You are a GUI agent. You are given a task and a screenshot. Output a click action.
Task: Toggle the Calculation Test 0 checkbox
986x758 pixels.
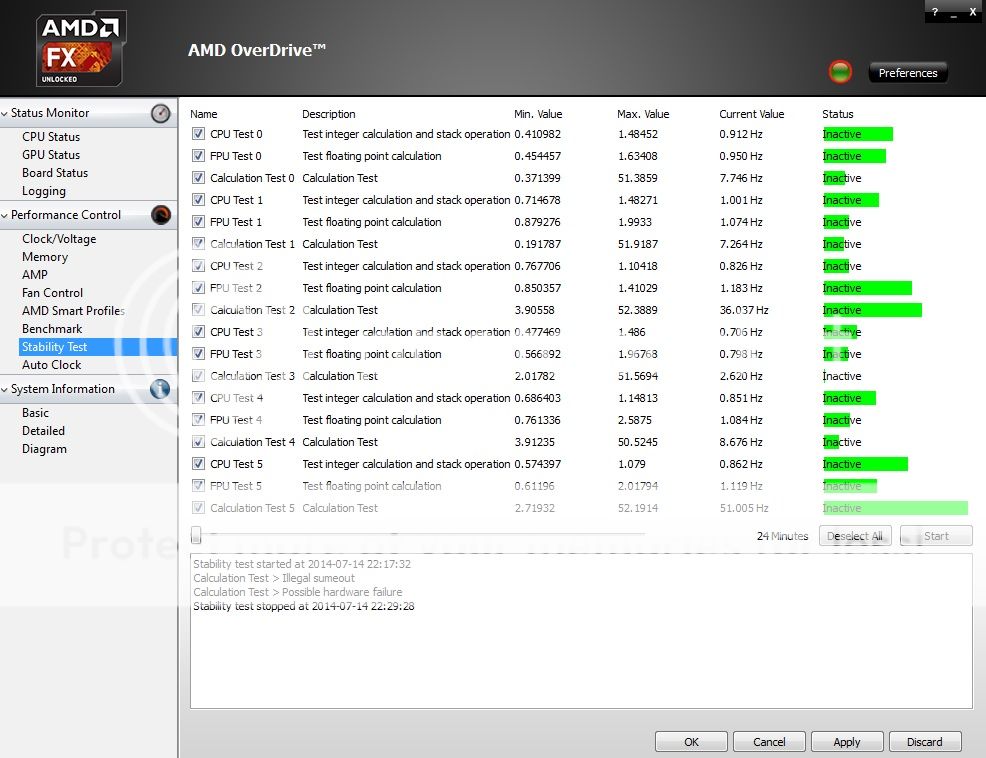point(198,178)
